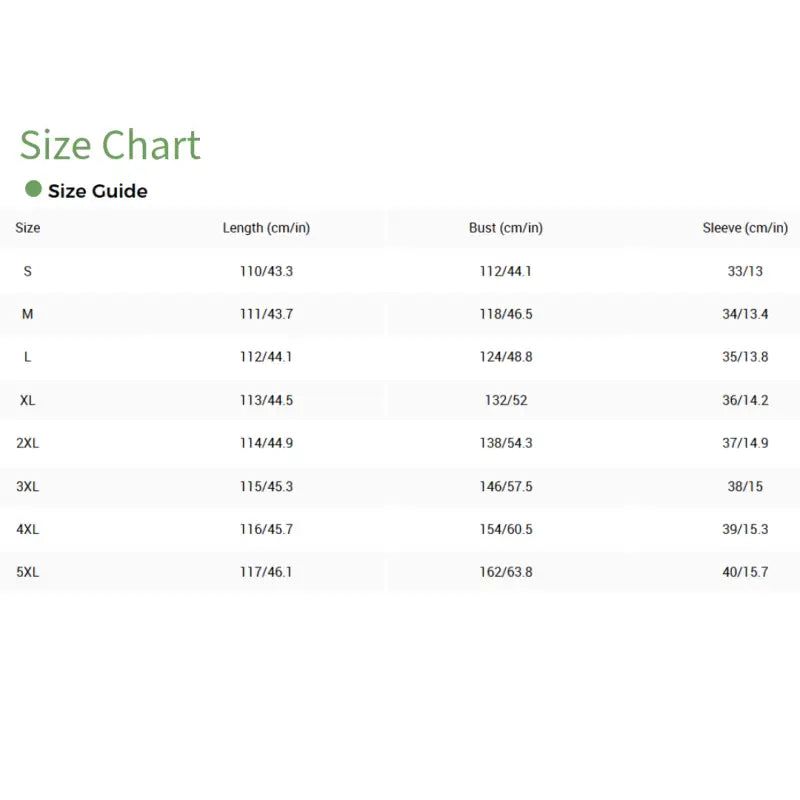
Task: Select the Sleeve (cm/in) column header
Action: click(745, 228)
